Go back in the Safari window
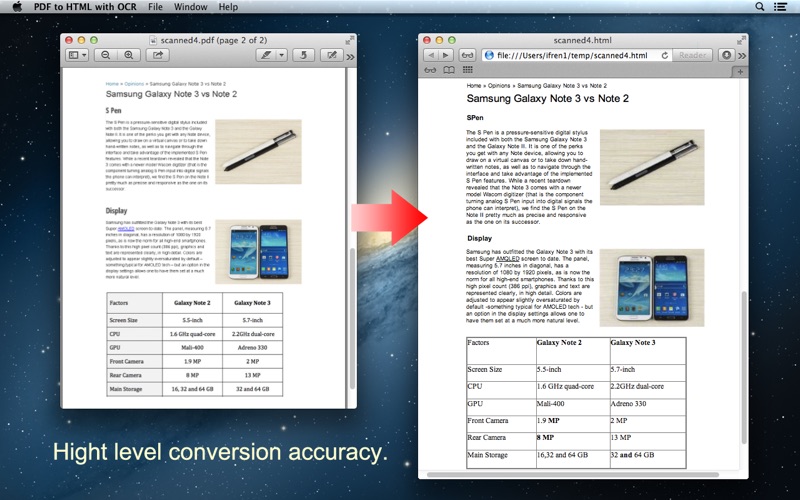This screenshot has width=800, height=500. (431, 55)
